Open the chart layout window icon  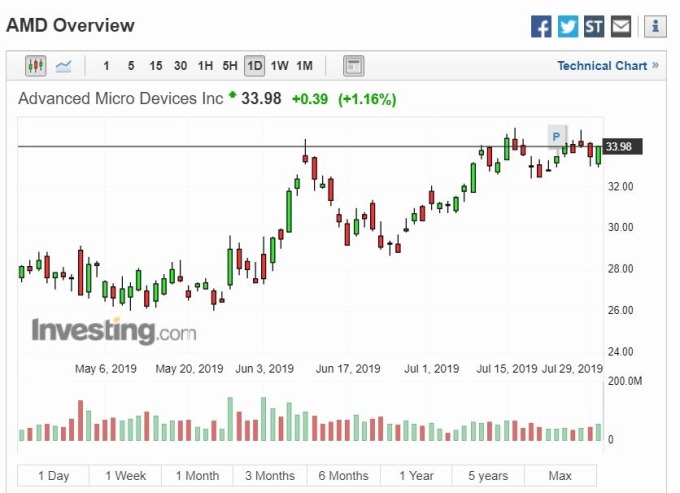click(353, 66)
